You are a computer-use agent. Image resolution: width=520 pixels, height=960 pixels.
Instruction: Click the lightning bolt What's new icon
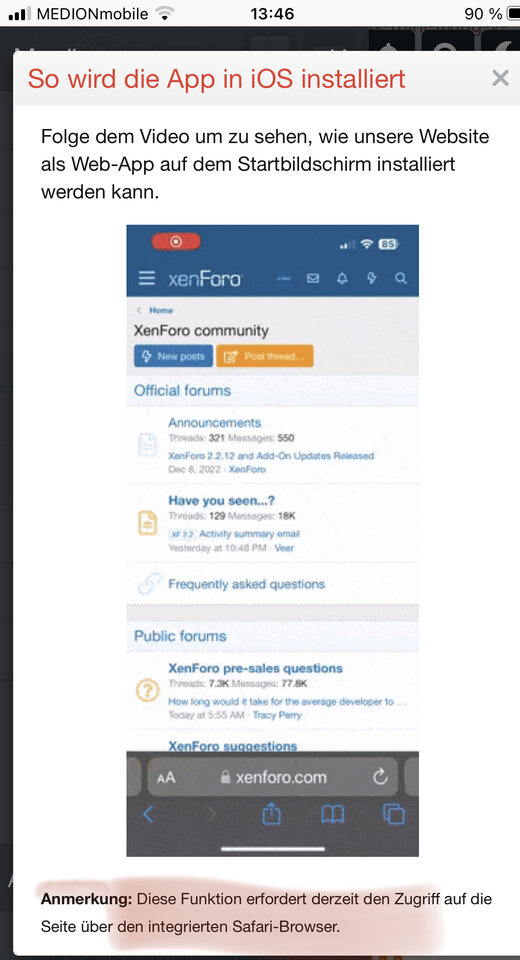pyautogui.click(x=372, y=279)
